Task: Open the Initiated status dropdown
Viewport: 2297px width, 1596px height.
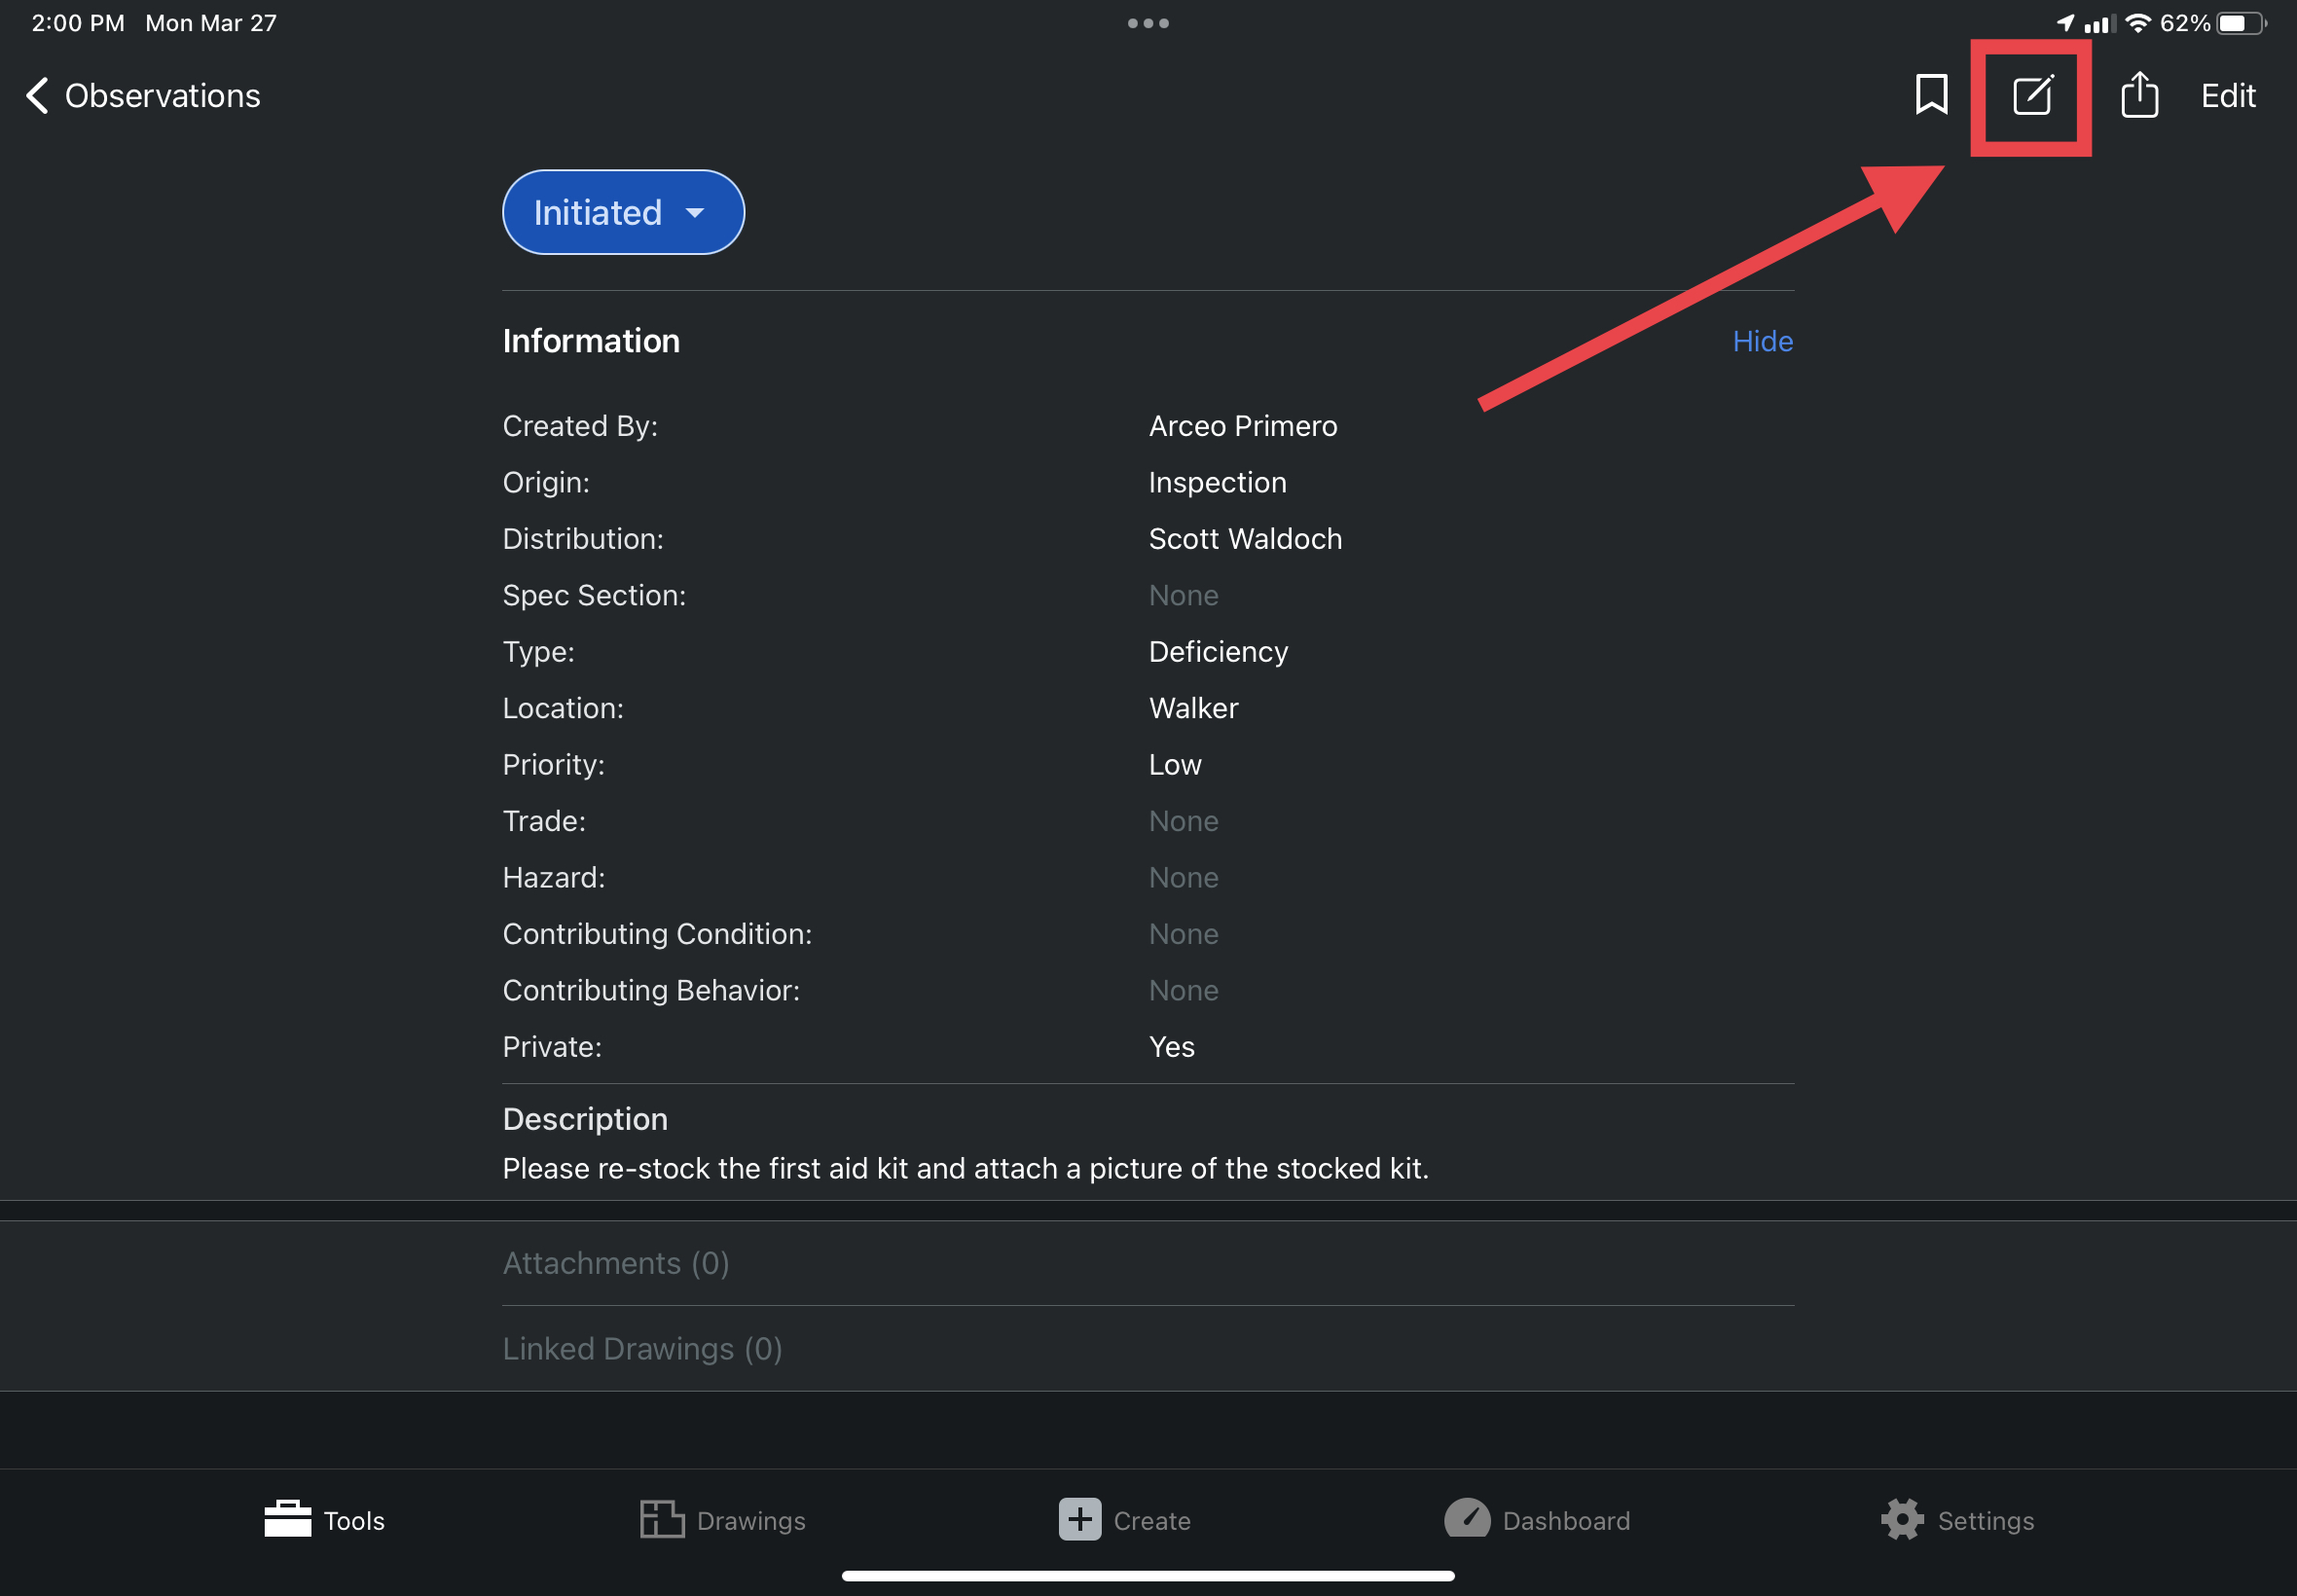Action: pos(622,212)
